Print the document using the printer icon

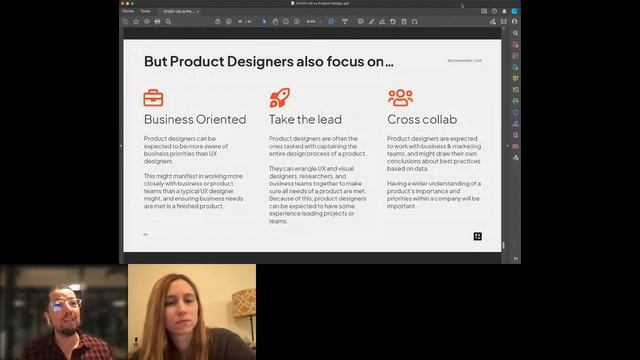157,21
